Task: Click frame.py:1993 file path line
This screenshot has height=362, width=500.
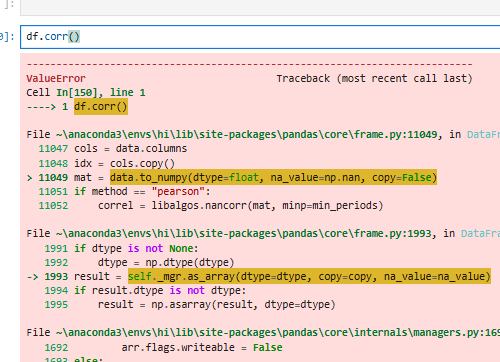Action: (263, 234)
